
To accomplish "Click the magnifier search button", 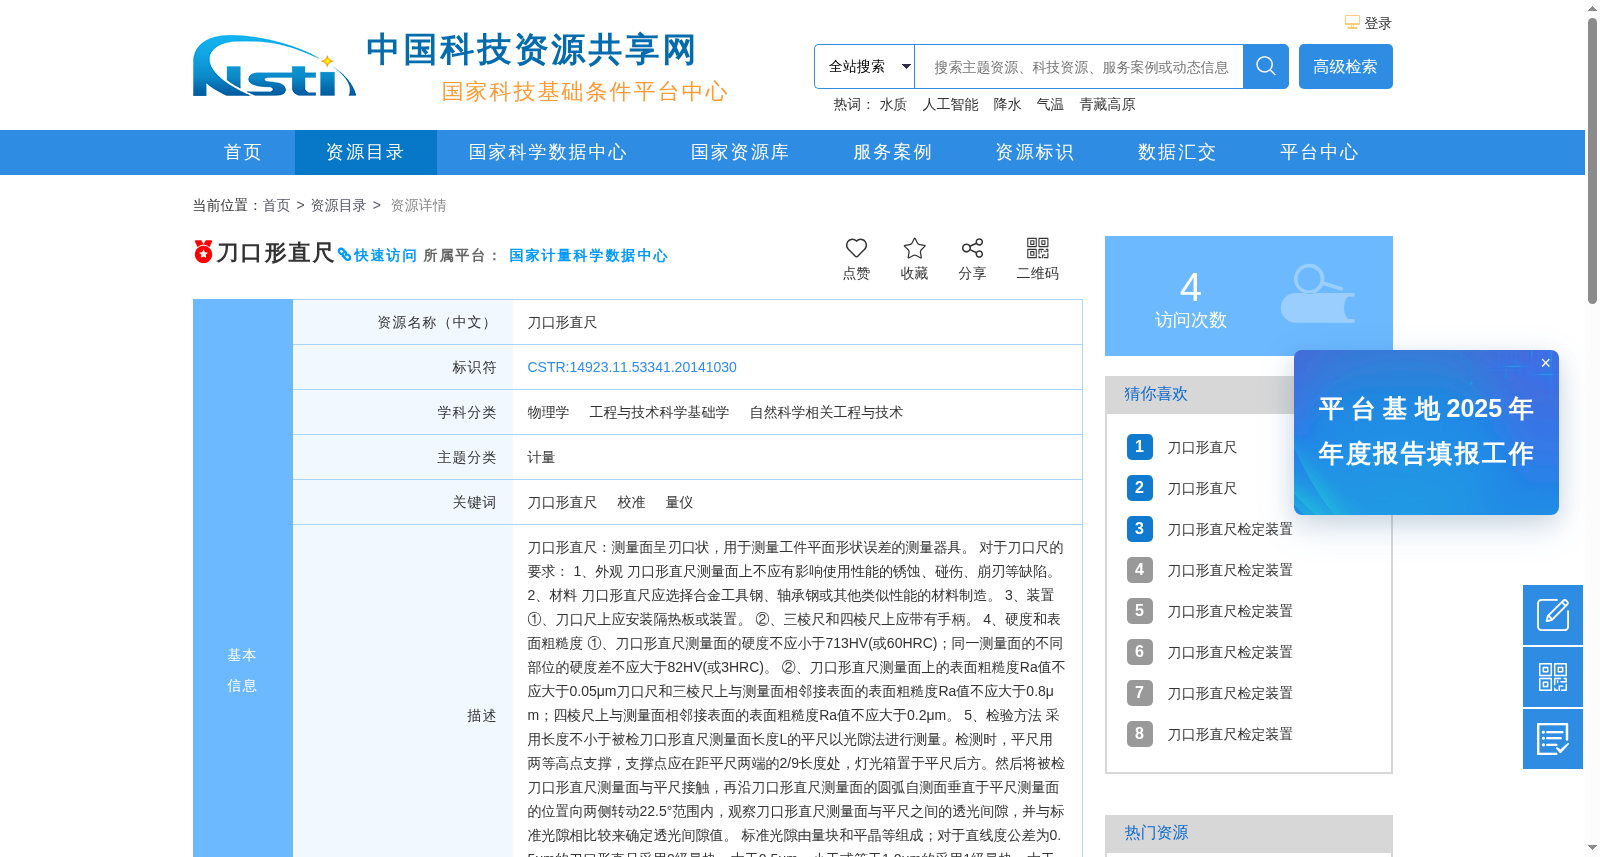I will click(x=1266, y=66).
